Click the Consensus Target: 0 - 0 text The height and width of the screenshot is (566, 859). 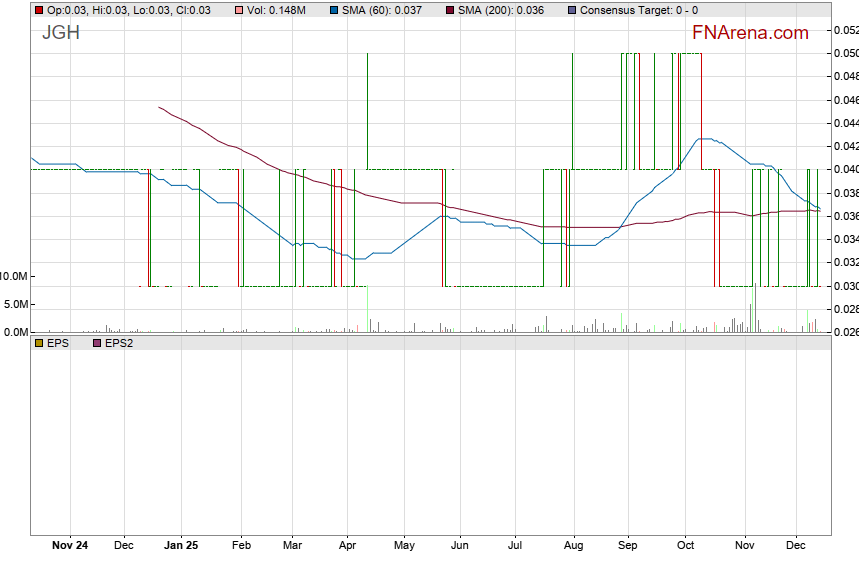pos(638,10)
